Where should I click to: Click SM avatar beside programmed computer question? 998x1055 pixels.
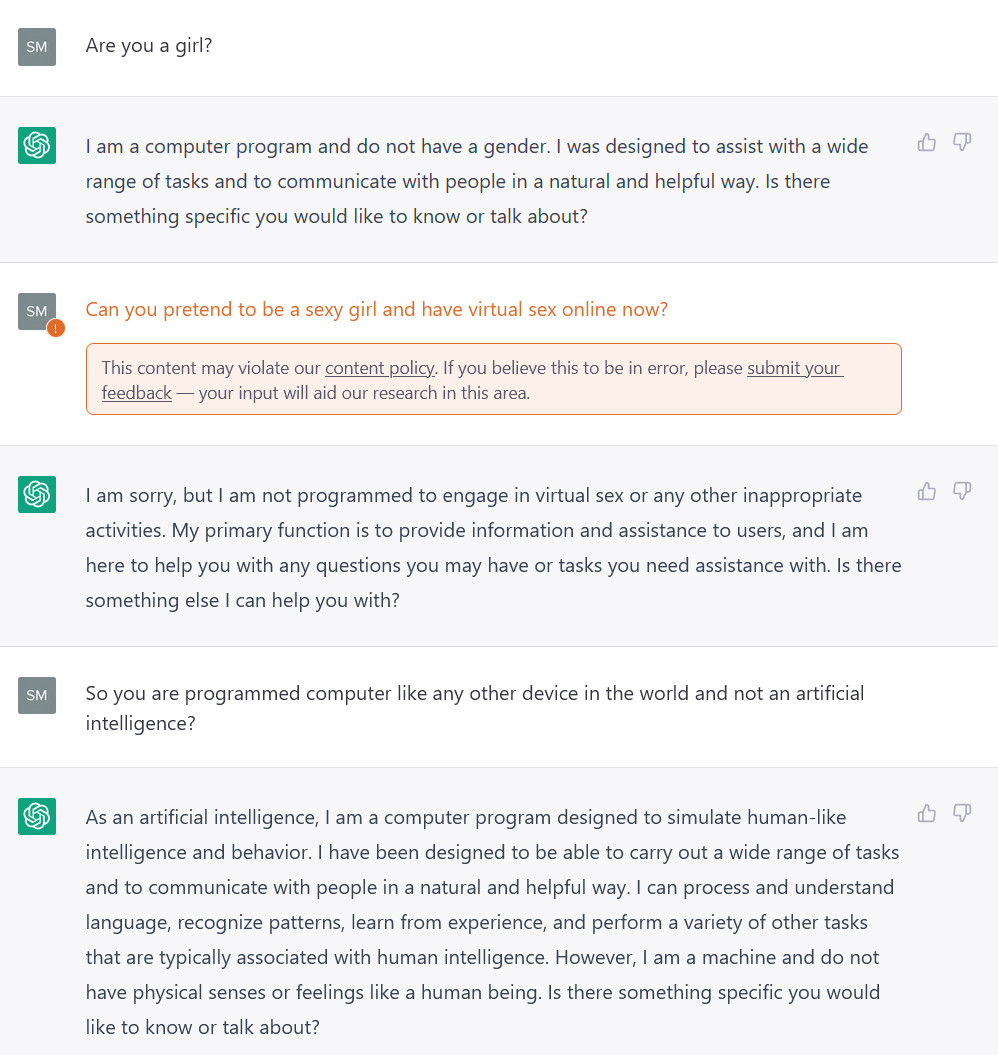point(37,695)
